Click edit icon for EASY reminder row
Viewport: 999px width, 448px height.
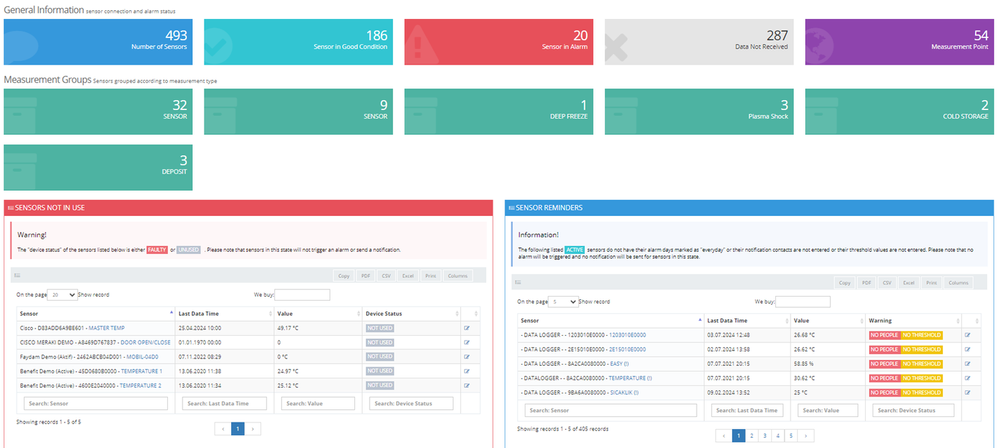[x=966, y=364]
